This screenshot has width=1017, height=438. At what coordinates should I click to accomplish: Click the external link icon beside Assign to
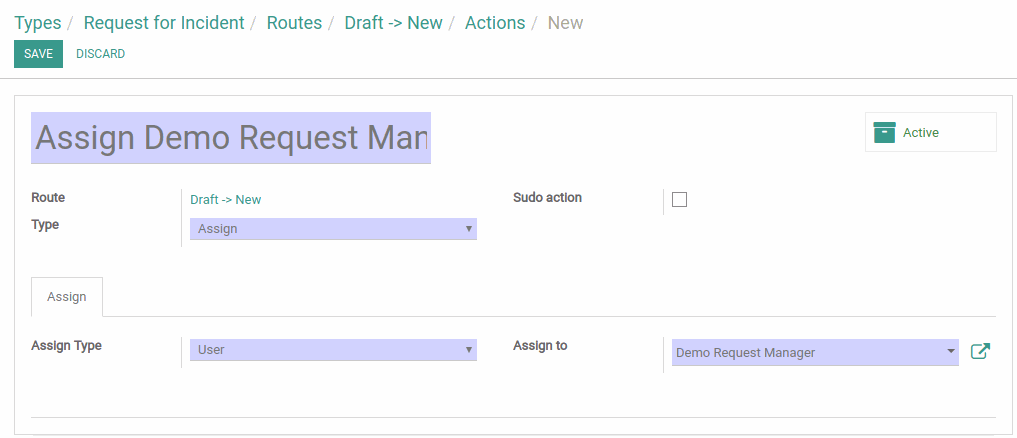click(980, 352)
